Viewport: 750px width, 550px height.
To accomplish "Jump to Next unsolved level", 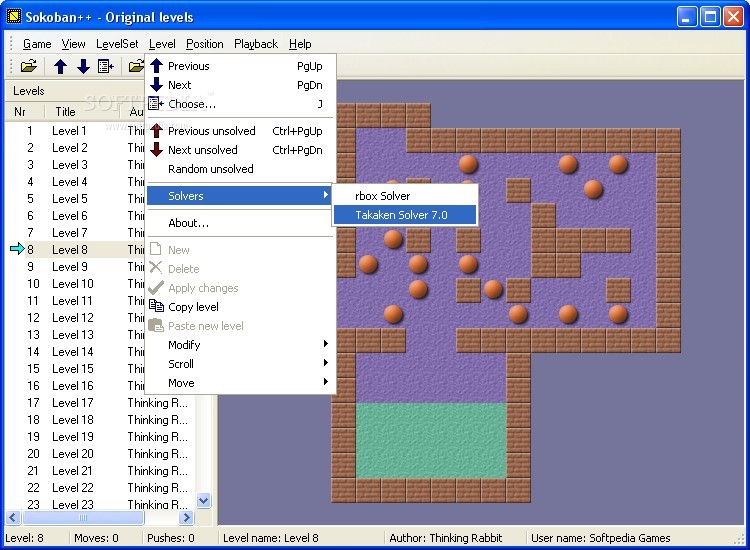I will pos(241,150).
